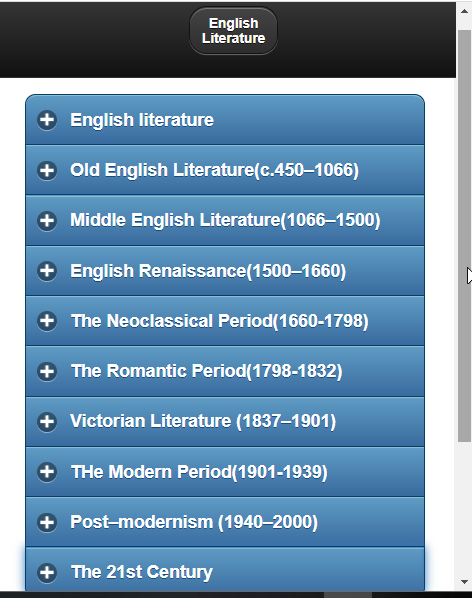Click plus icon for Post–modernism section
Viewport: 472px width, 598px height.
[47, 522]
